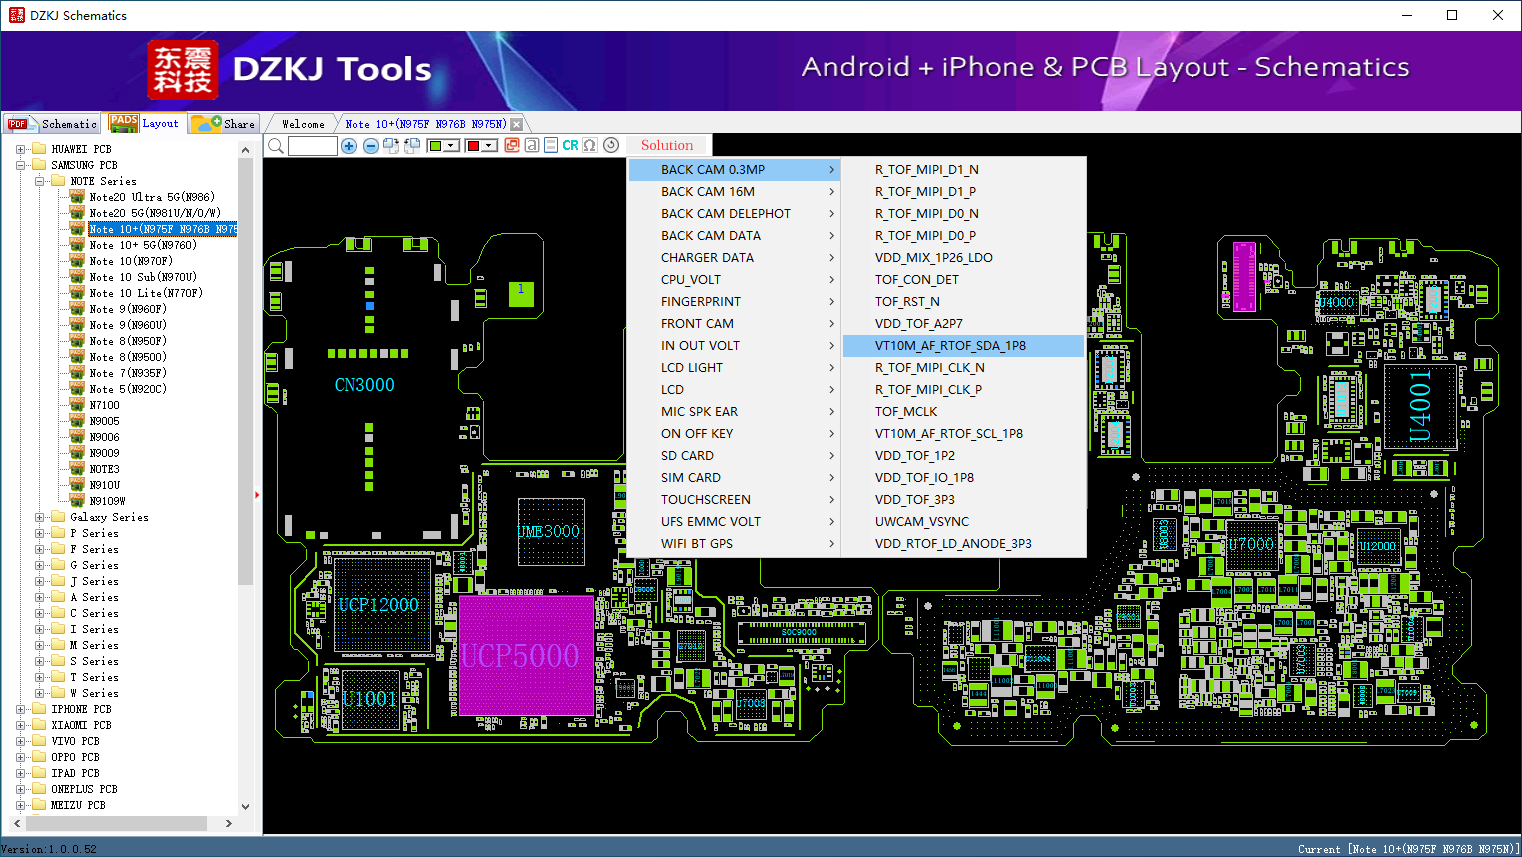Select BACK CAM 16M menu entry
1522x857 pixels.
tap(734, 192)
